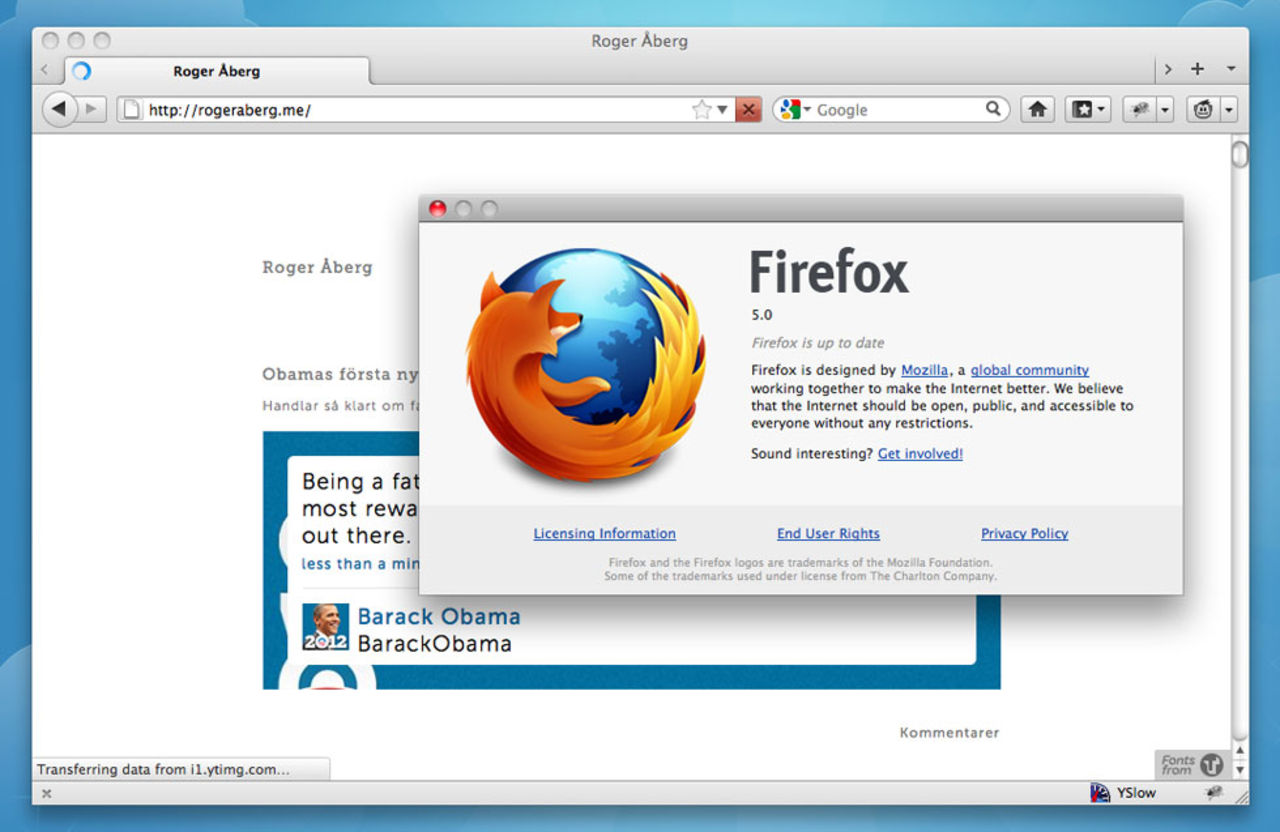Screen dimensions: 1280x832
Task: Navigate to the home page
Action: click(1037, 109)
